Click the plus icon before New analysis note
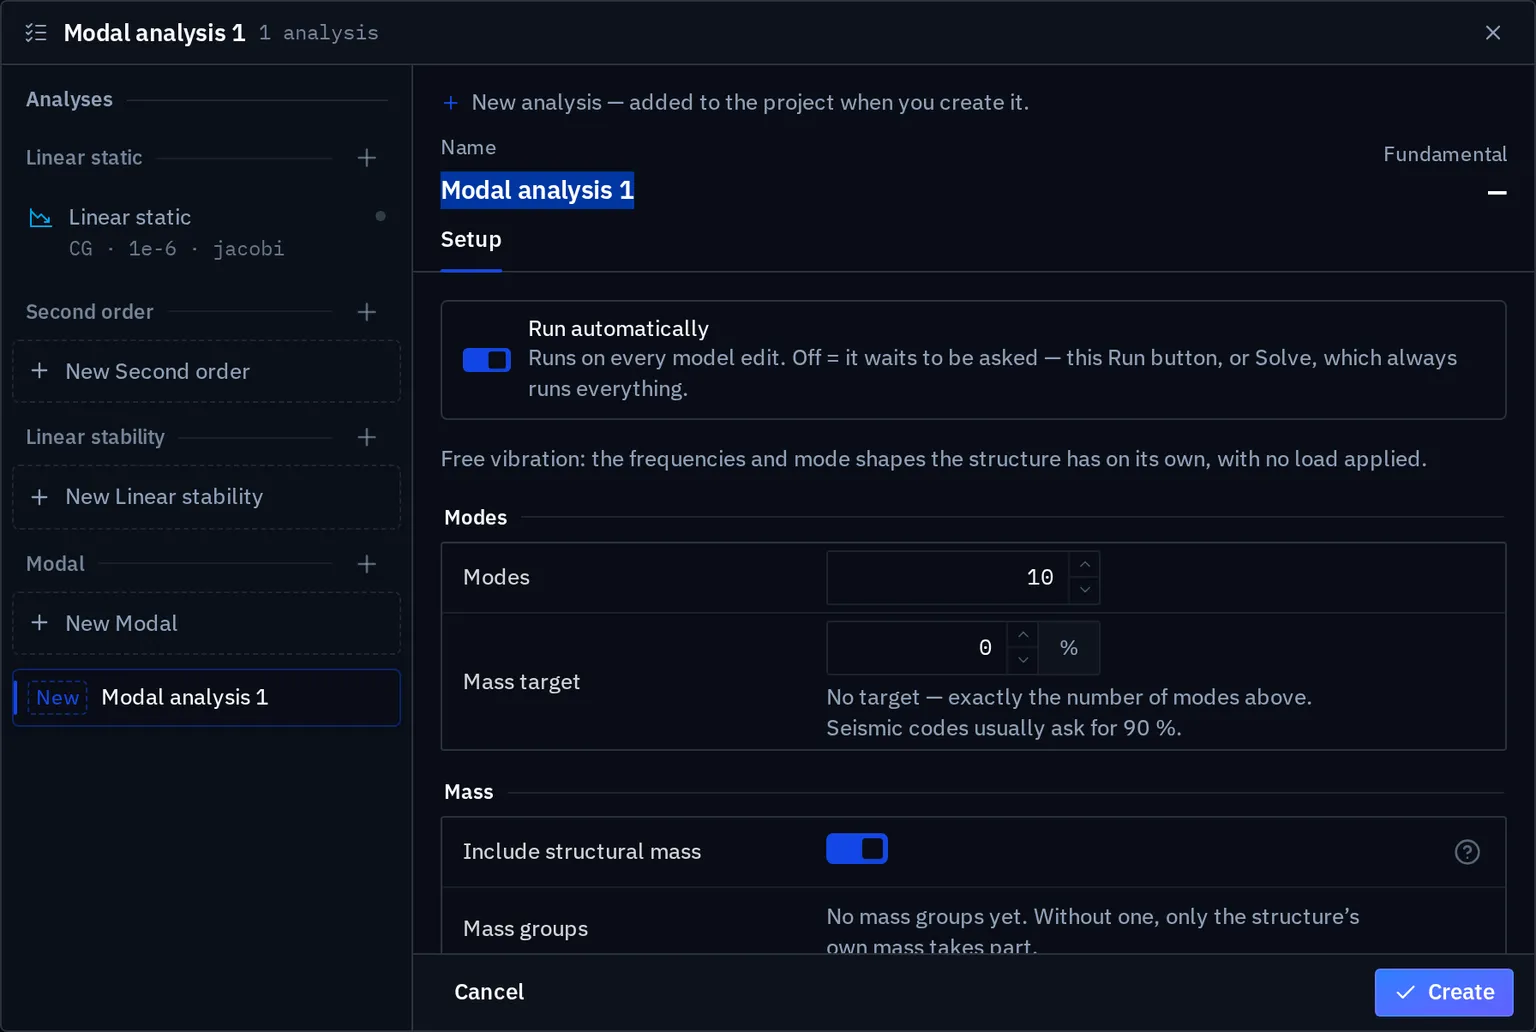 [x=451, y=103]
